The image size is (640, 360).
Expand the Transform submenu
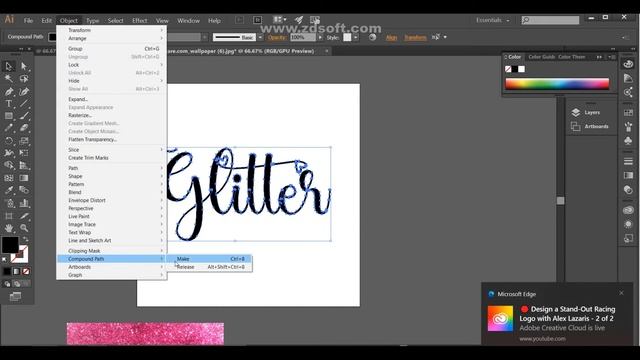click(x=111, y=30)
